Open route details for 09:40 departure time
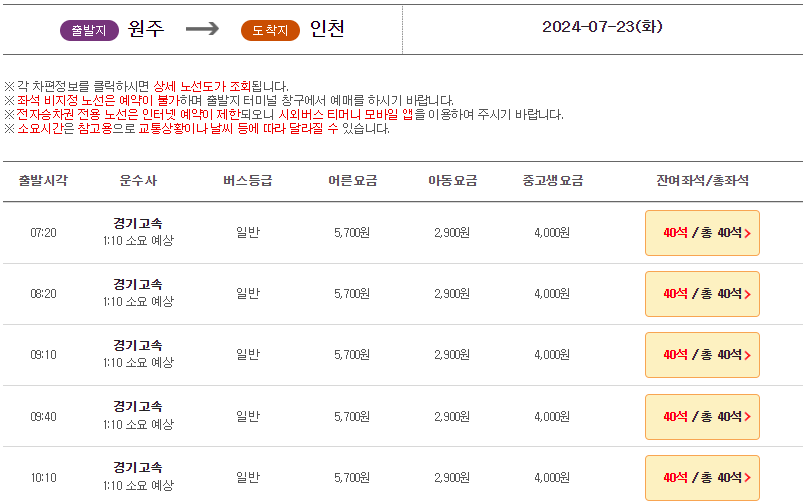This screenshot has height=504, width=803. [x=44, y=417]
